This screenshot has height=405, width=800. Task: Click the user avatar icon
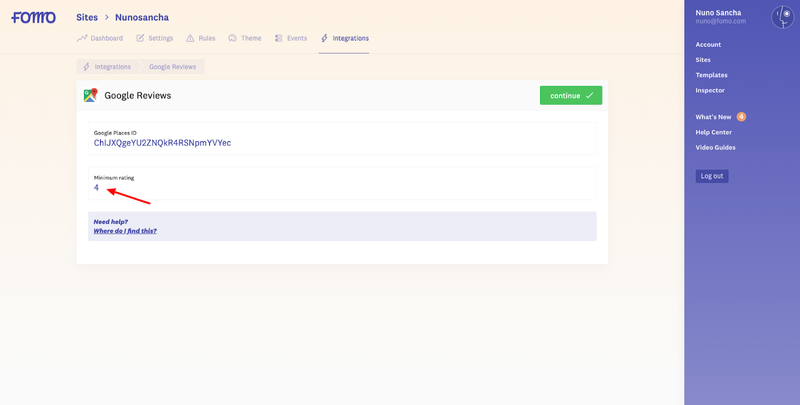(x=783, y=17)
